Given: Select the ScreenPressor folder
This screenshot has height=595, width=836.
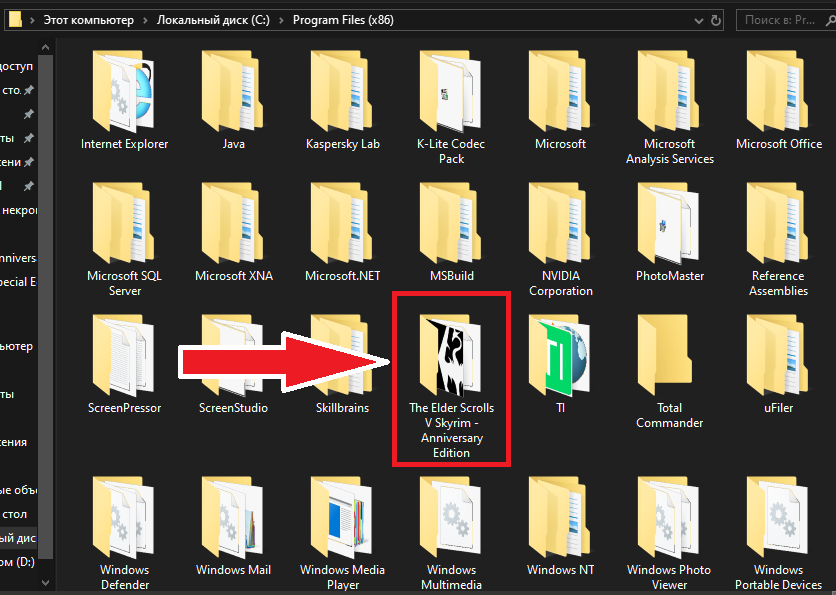Looking at the screenshot, I should coord(124,365).
